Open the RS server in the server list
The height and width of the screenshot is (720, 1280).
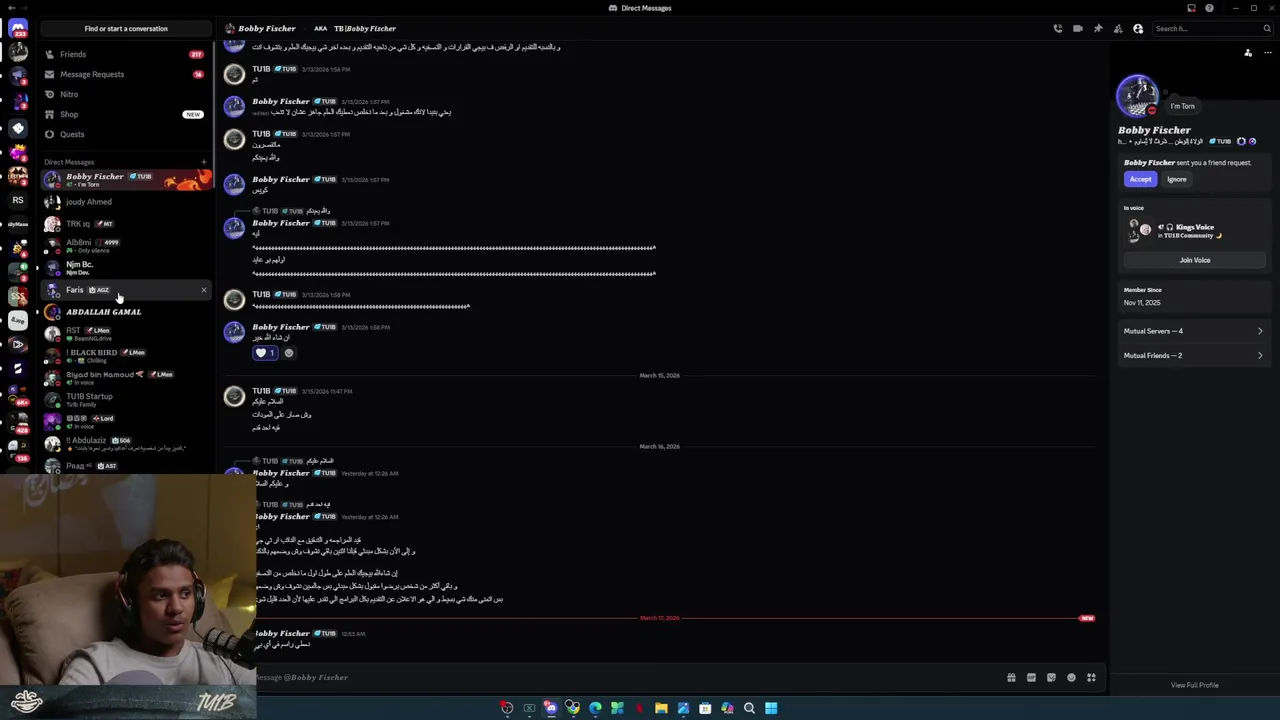tap(18, 200)
